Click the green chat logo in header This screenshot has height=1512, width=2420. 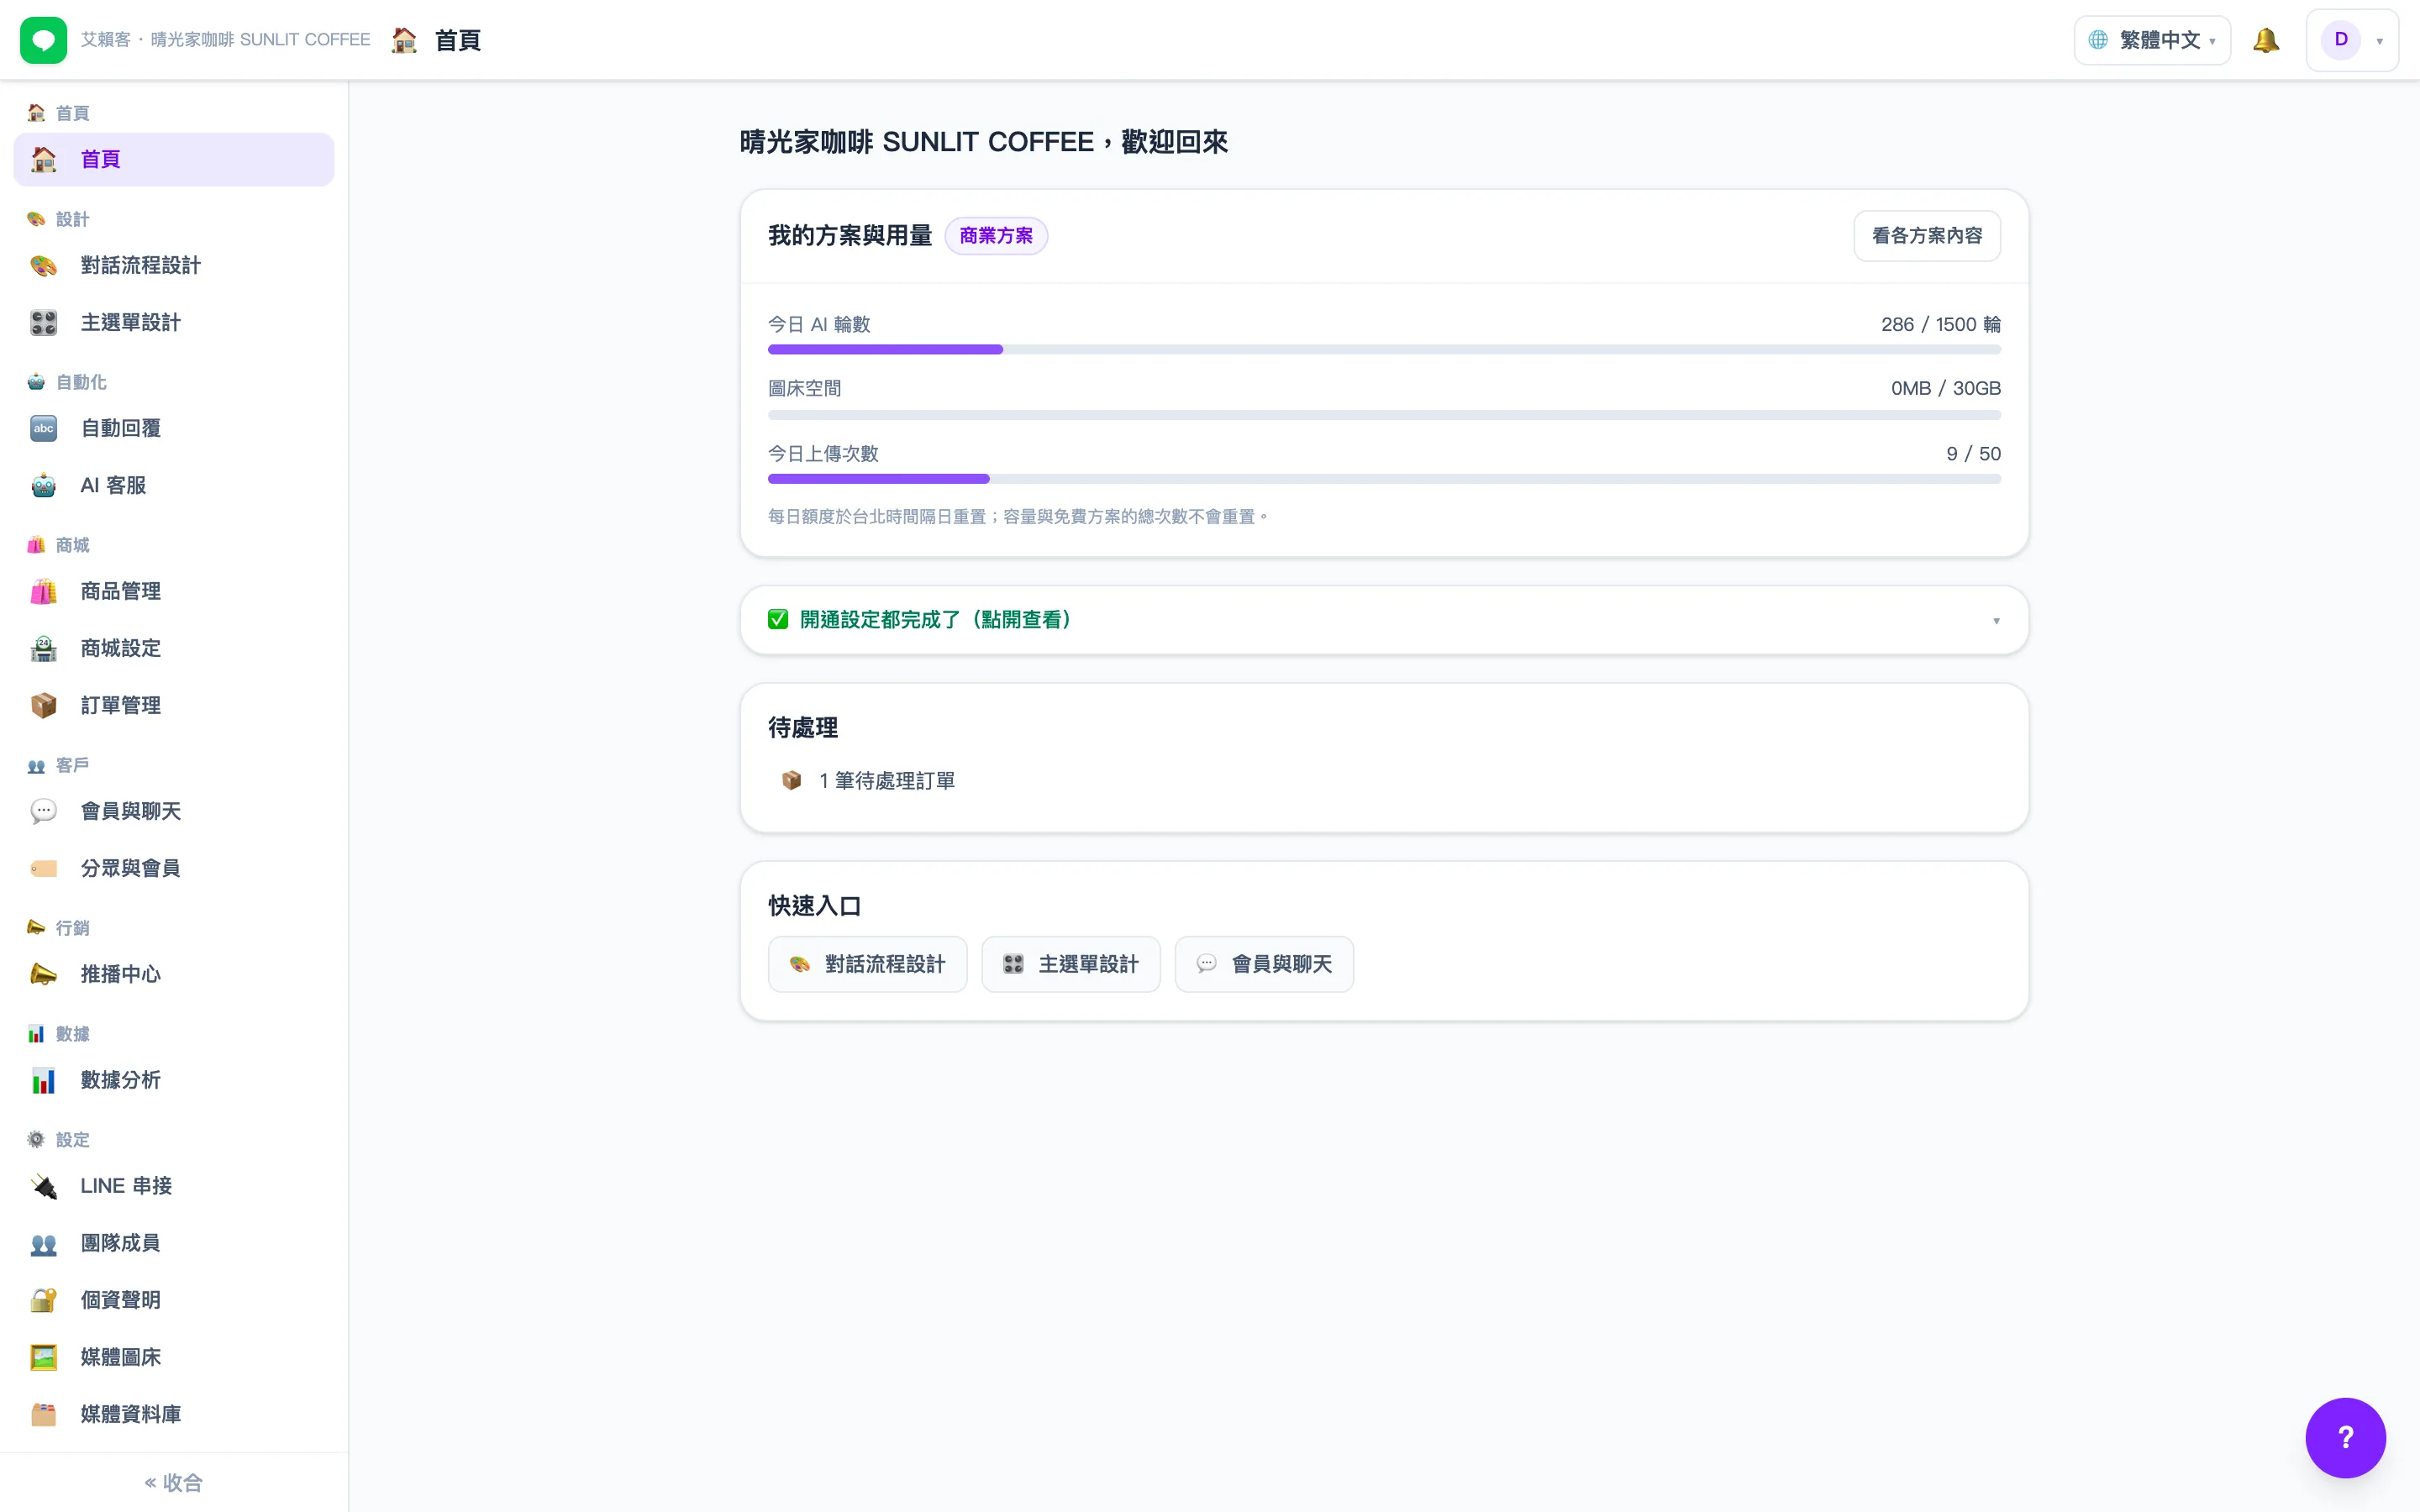[x=43, y=40]
